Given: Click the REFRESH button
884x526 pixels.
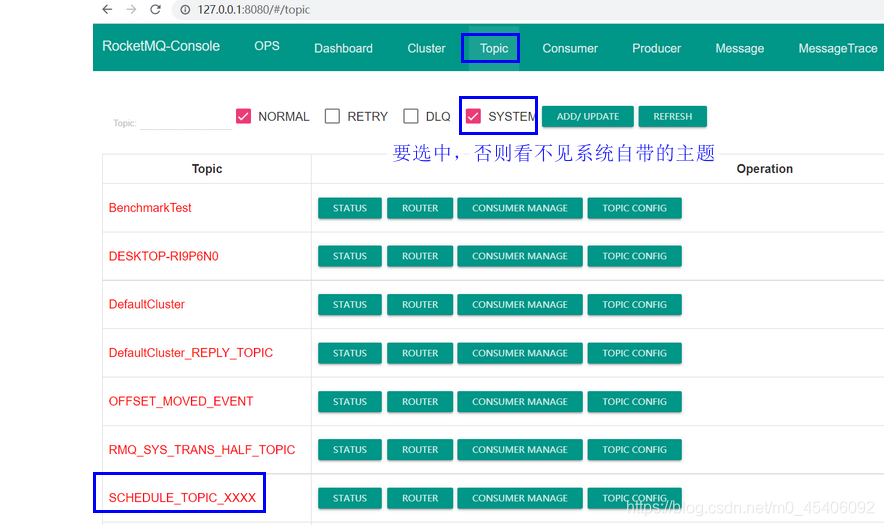Looking at the screenshot, I should [x=673, y=116].
